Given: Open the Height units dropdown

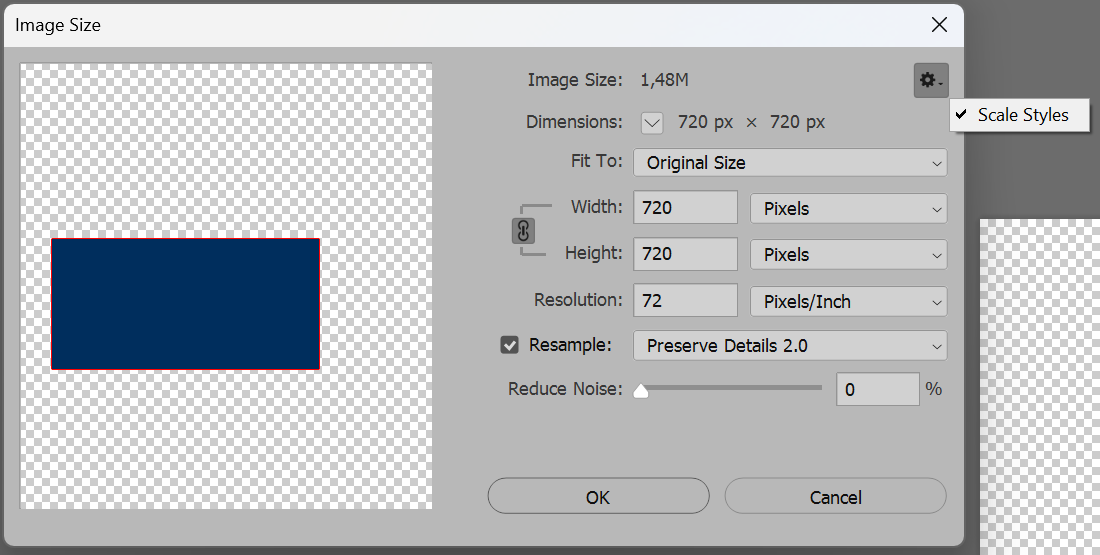Looking at the screenshot, I should pos(848,255).
